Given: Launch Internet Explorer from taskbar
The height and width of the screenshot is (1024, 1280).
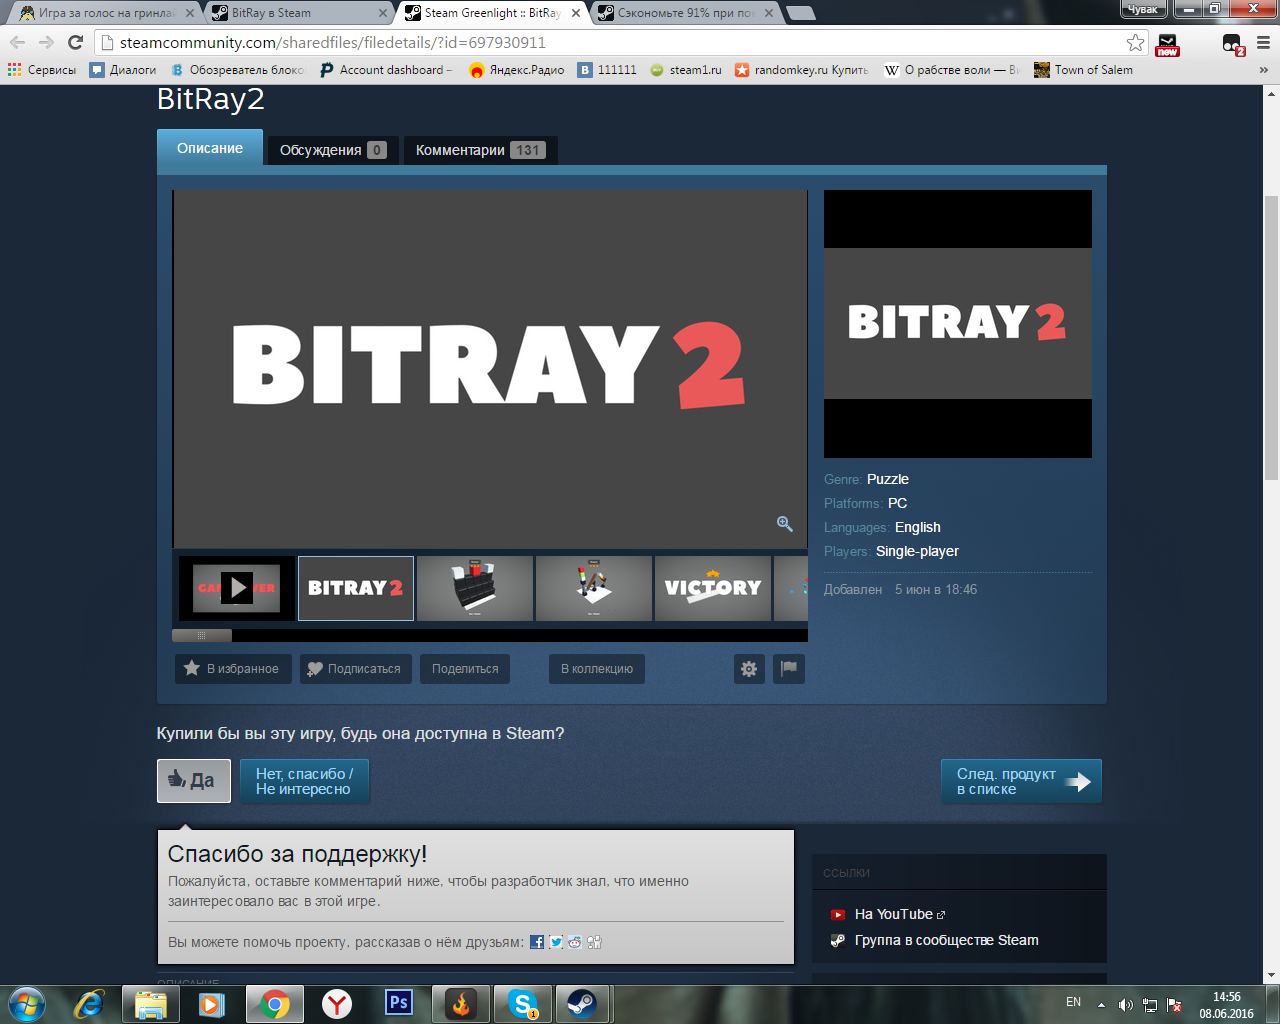Looking at the screenshot, I should tap(89, 1004).
